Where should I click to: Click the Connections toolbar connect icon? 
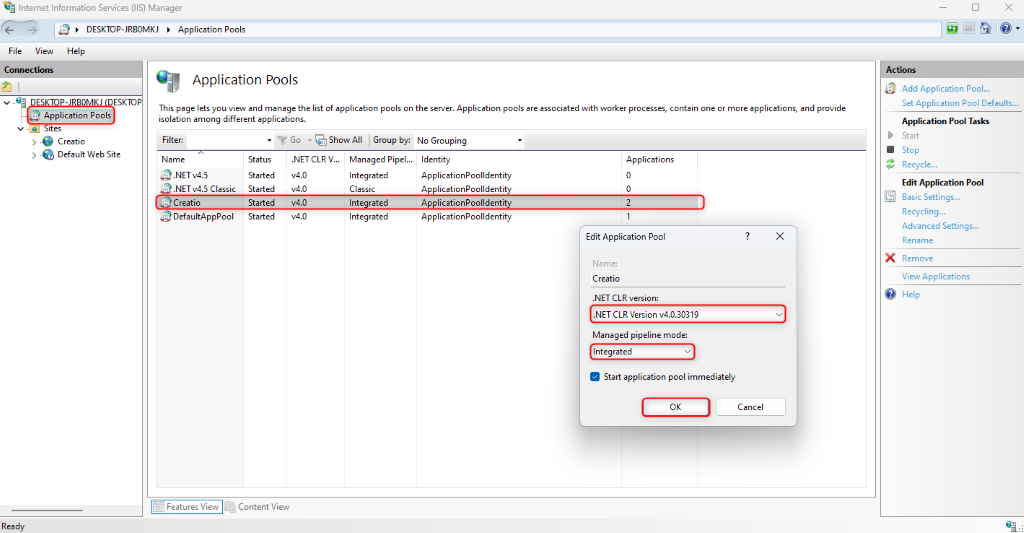click(7, 86)
